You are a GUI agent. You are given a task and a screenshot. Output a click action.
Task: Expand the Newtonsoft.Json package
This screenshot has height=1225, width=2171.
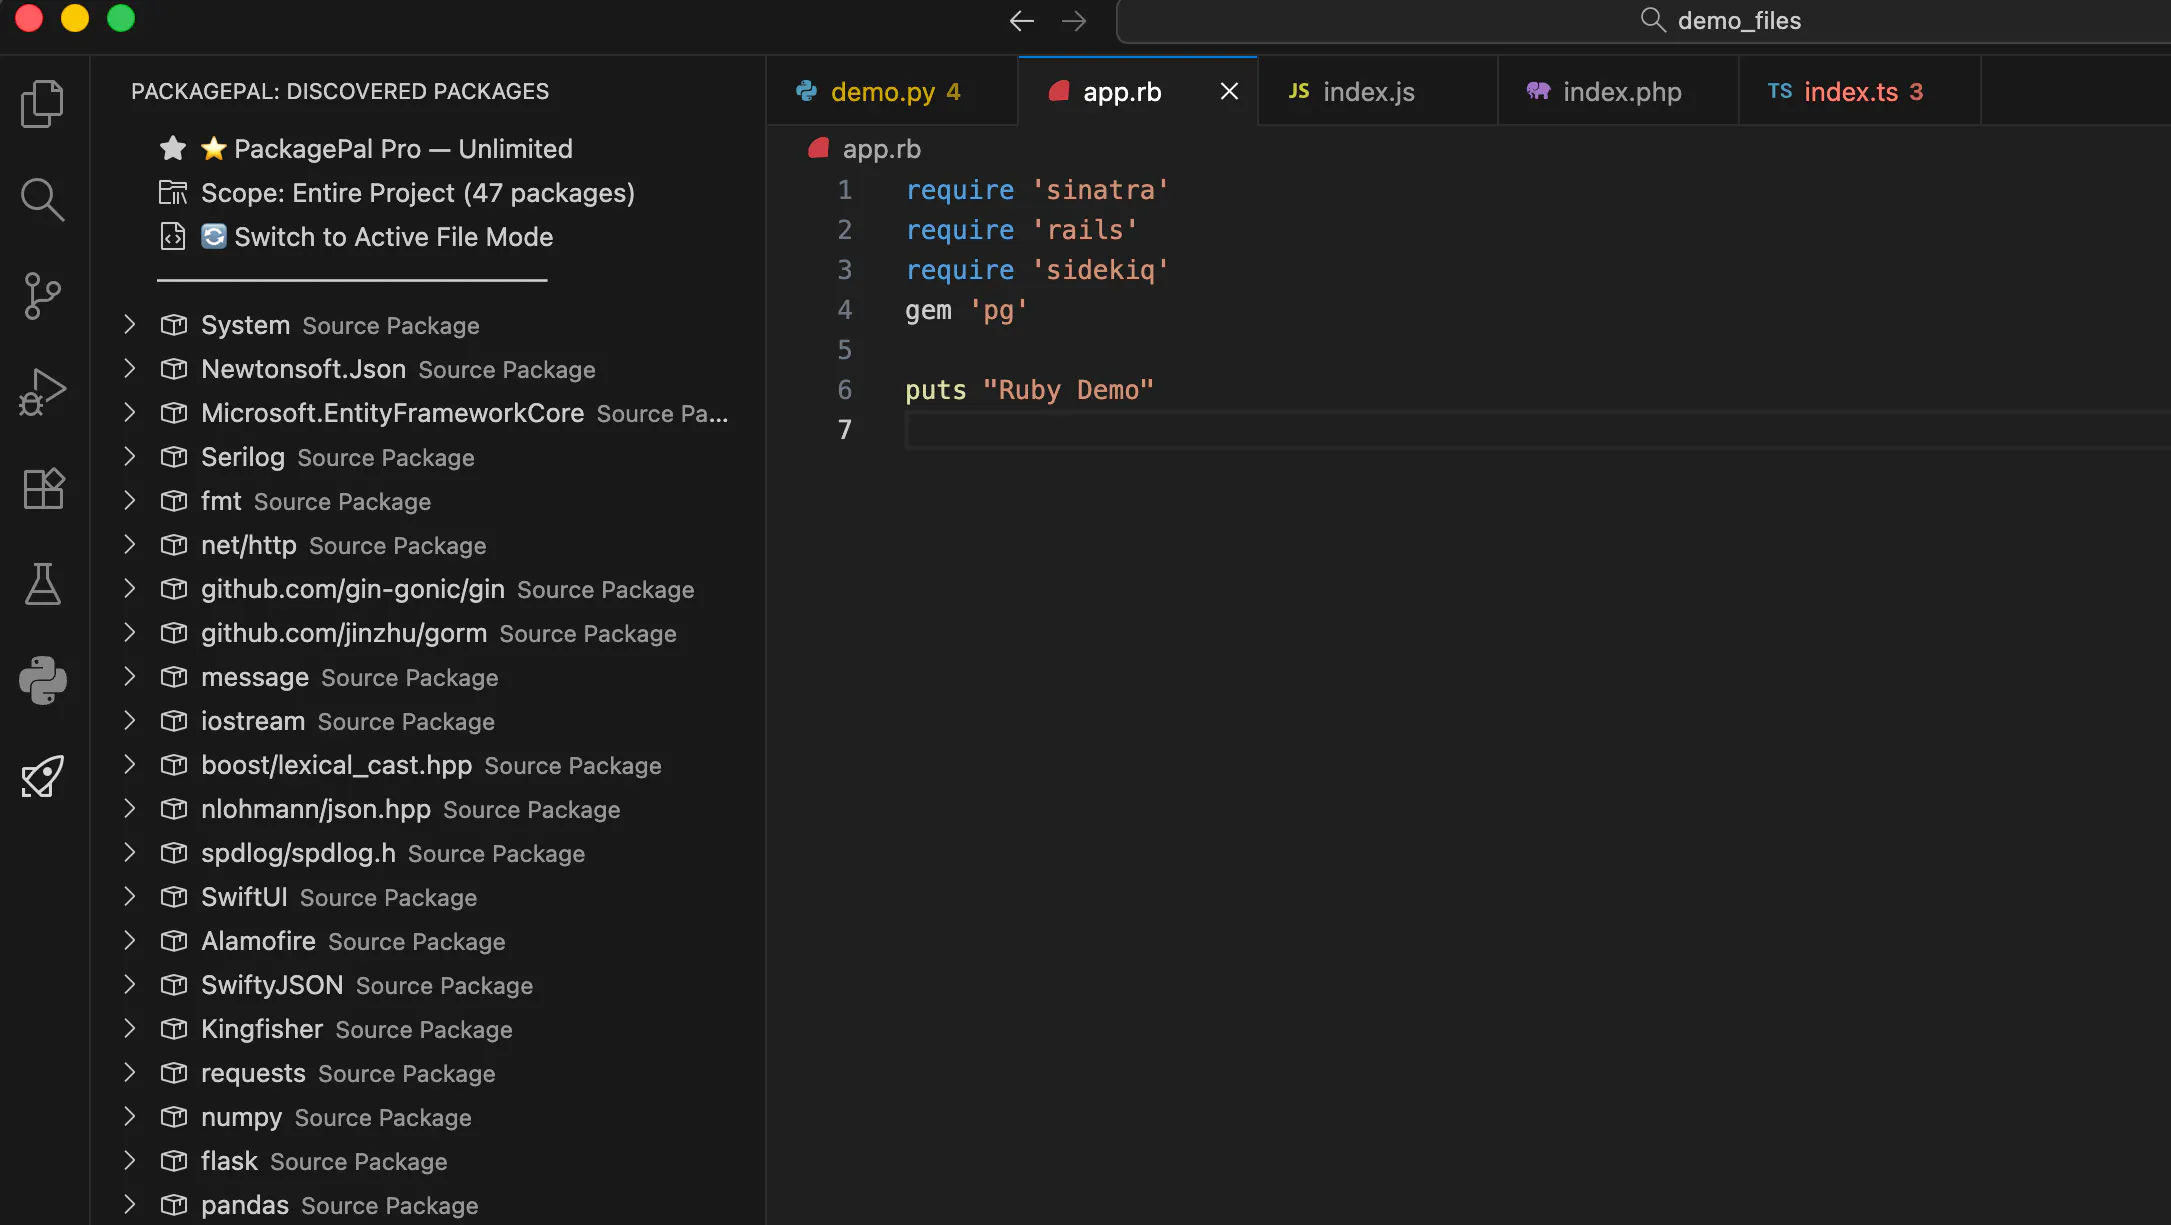129,369
